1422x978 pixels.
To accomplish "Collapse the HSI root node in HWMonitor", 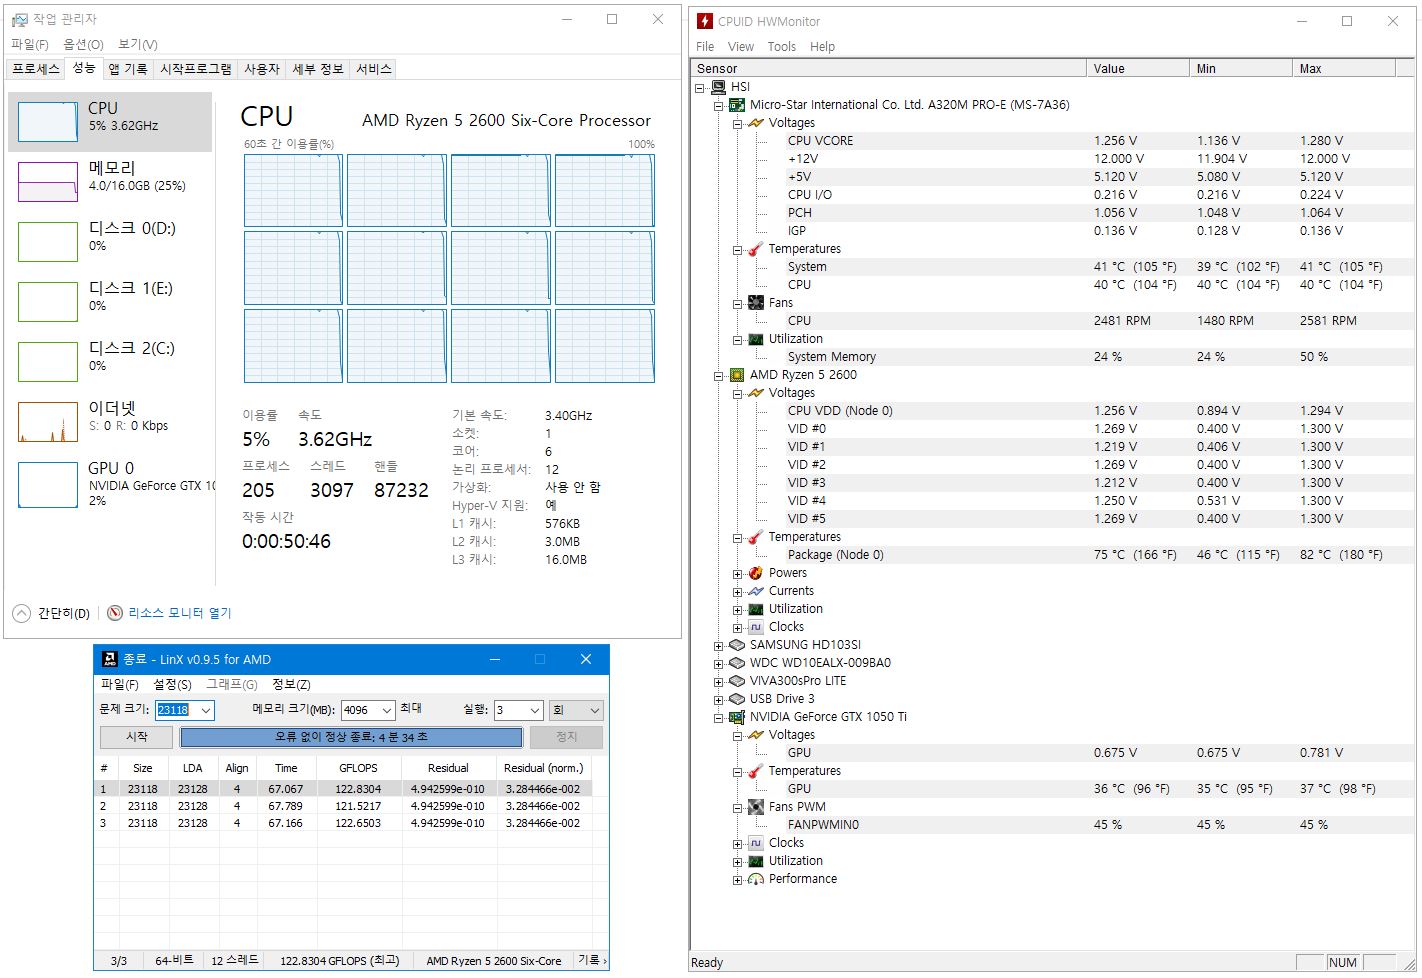I will tap(700, 87).
